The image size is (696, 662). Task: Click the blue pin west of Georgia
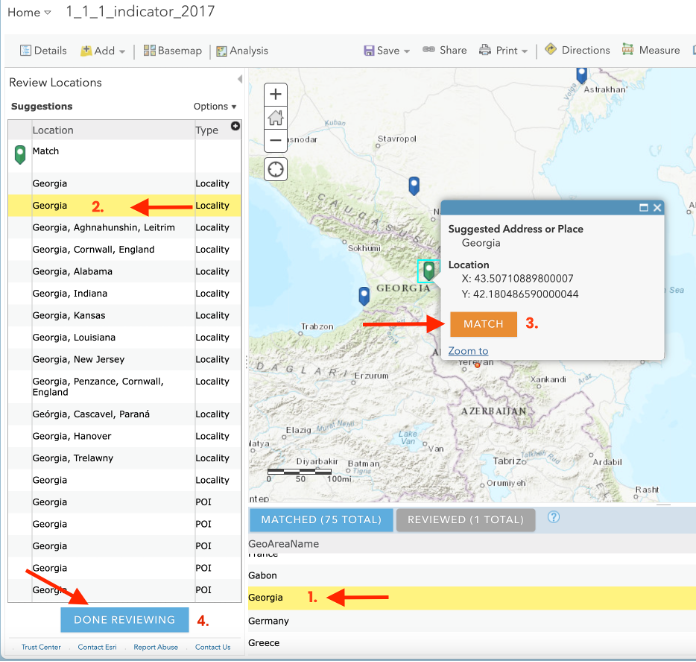point(364,296)
